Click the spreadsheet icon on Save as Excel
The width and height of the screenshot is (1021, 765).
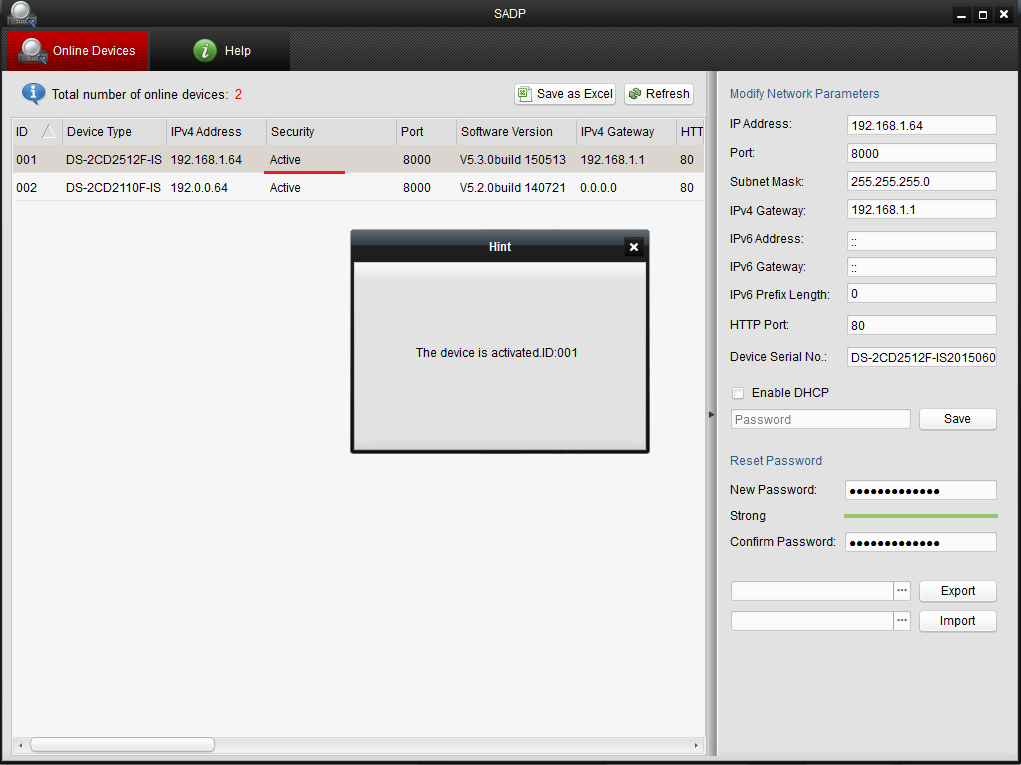pos(525,93)
